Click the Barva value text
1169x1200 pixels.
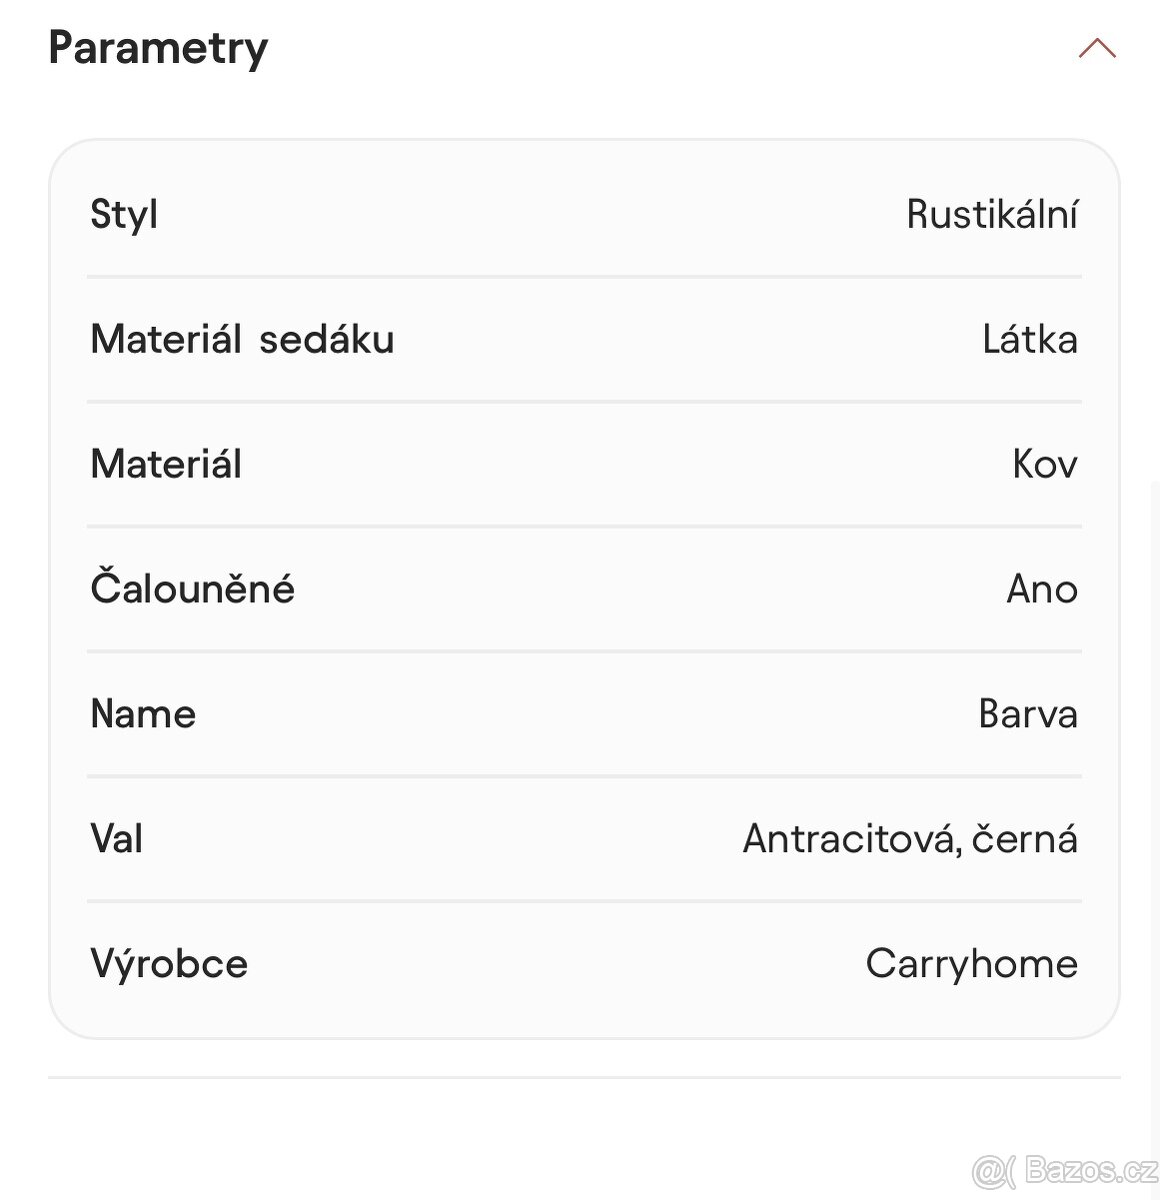[1027, 714]
